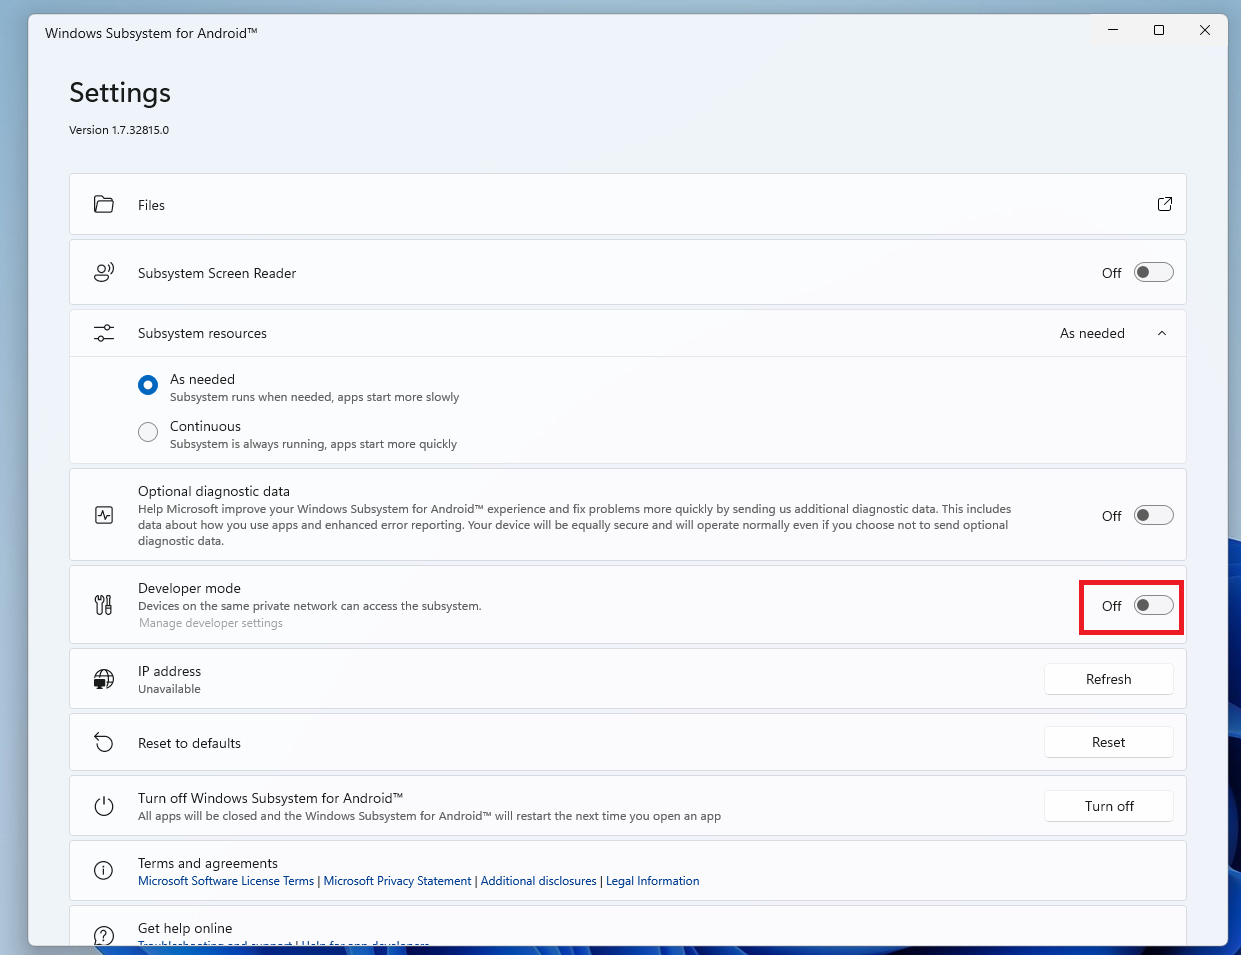Click the Turn off button
Viewport: 1241px width, 955px height.
click(x=1109, y=806)
